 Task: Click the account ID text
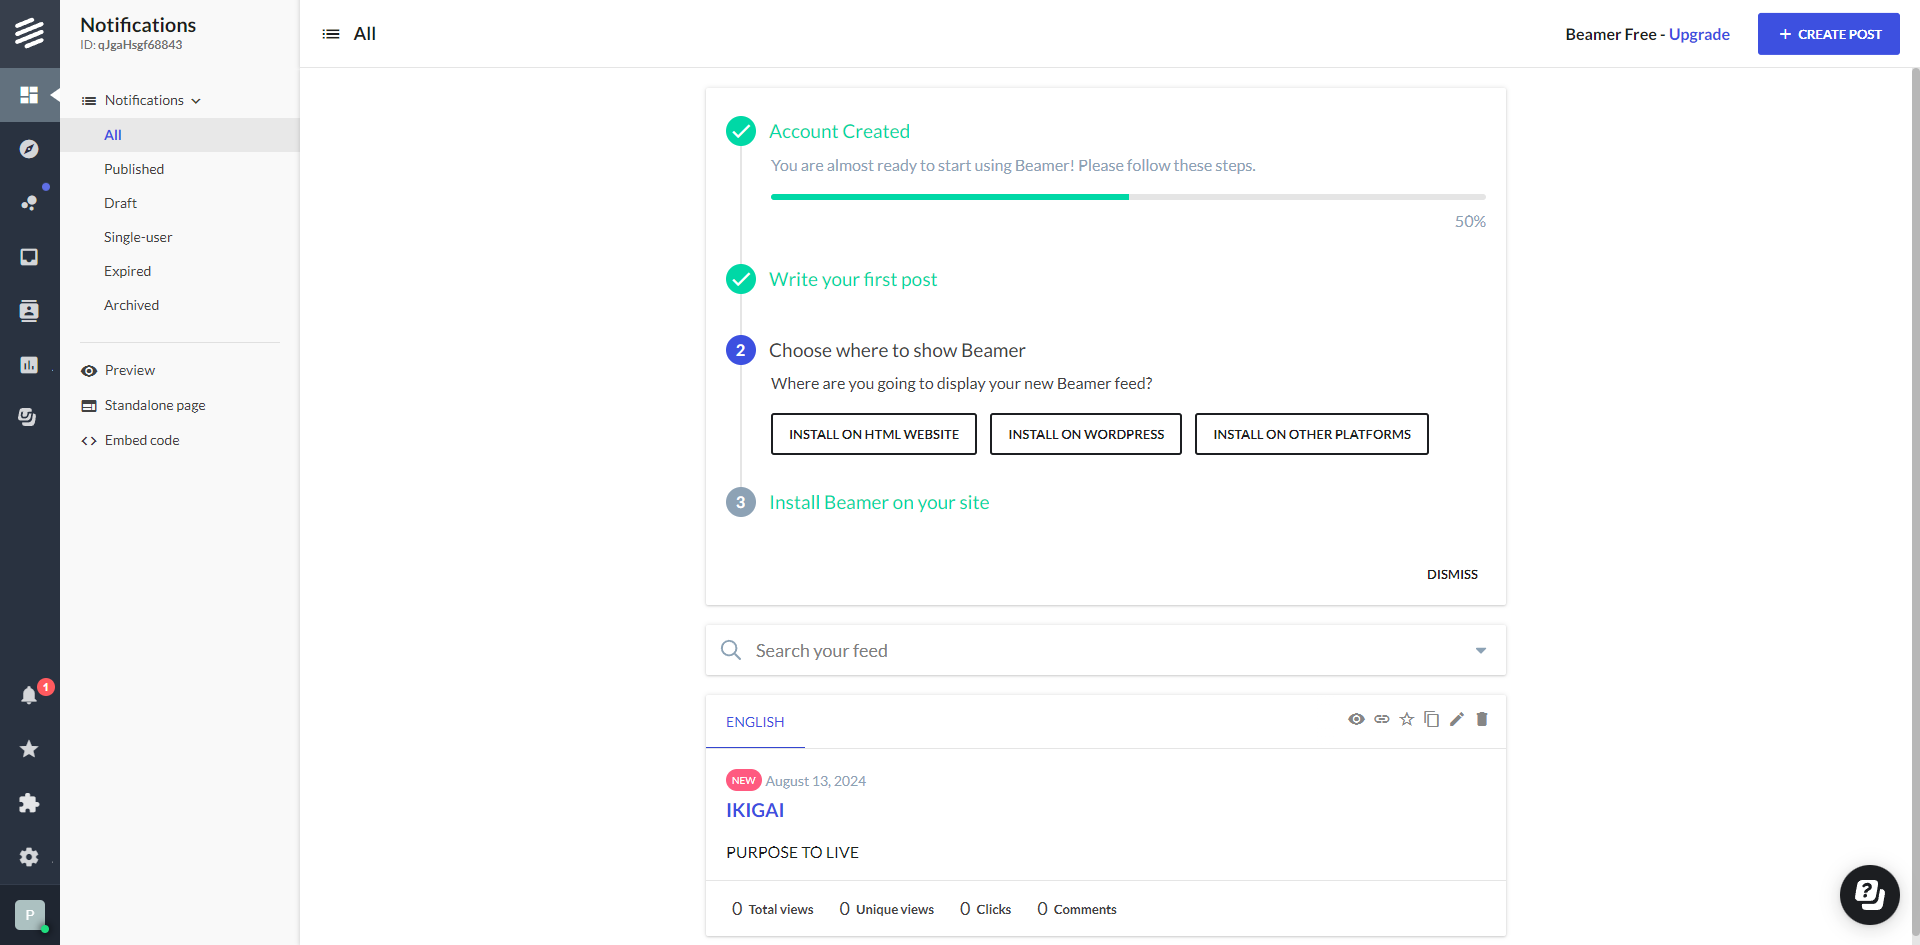(x=131, y=45)
